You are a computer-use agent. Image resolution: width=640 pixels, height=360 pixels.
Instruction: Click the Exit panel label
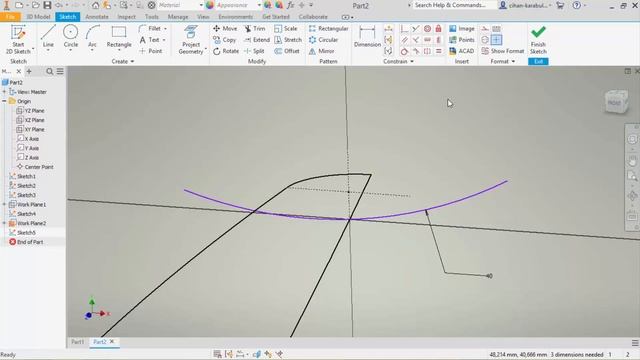click(x=538, y=62)
